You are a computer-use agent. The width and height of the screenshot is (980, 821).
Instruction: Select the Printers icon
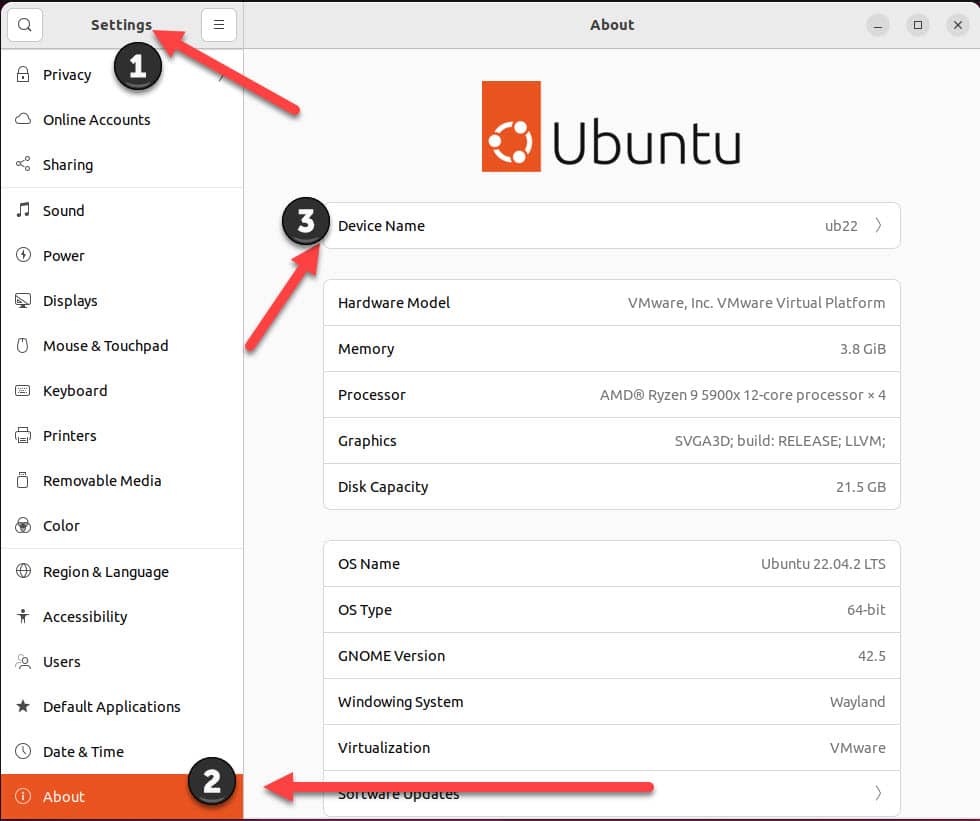(x=21, y=435)
